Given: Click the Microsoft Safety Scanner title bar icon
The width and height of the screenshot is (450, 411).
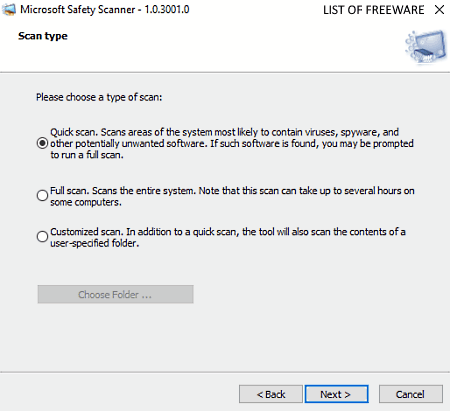Looking at the screenshot, I should click(x=9, y=9).
